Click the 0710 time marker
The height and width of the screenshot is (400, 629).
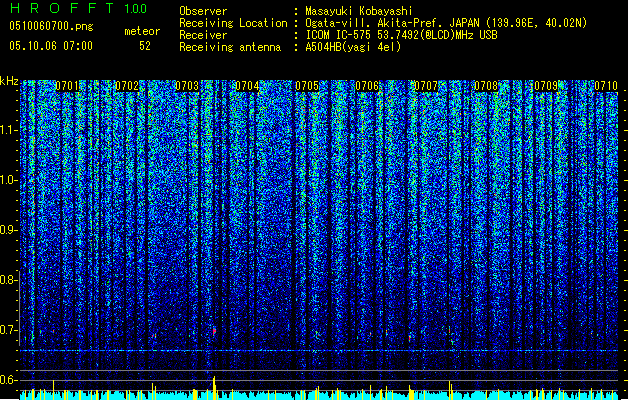click(x=606, y=86)
